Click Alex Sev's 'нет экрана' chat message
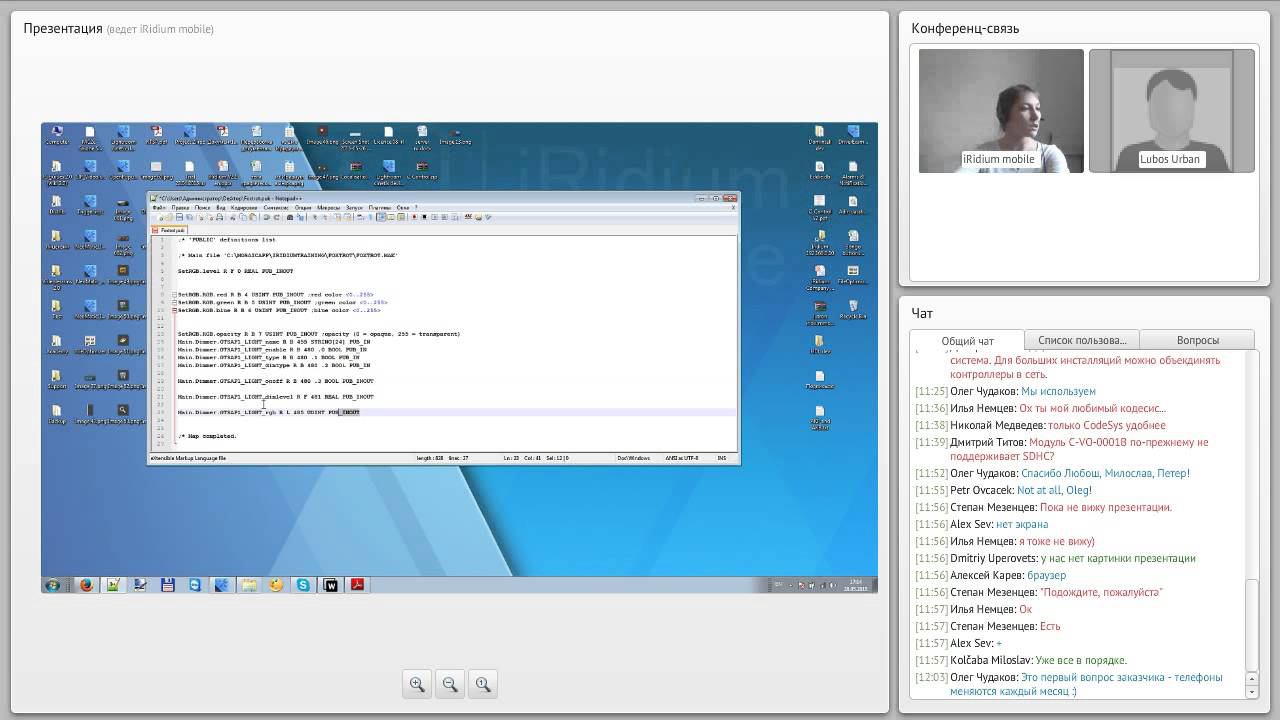 point(1022,524)
